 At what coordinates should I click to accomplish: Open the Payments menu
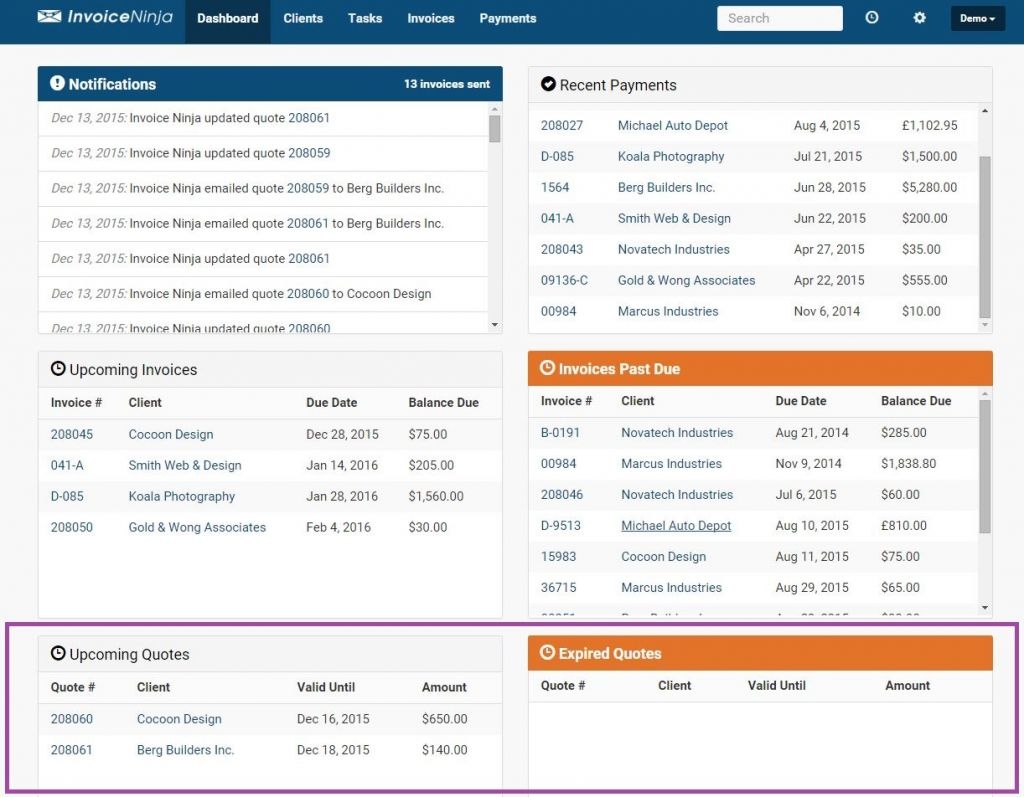tap(508, 18)
